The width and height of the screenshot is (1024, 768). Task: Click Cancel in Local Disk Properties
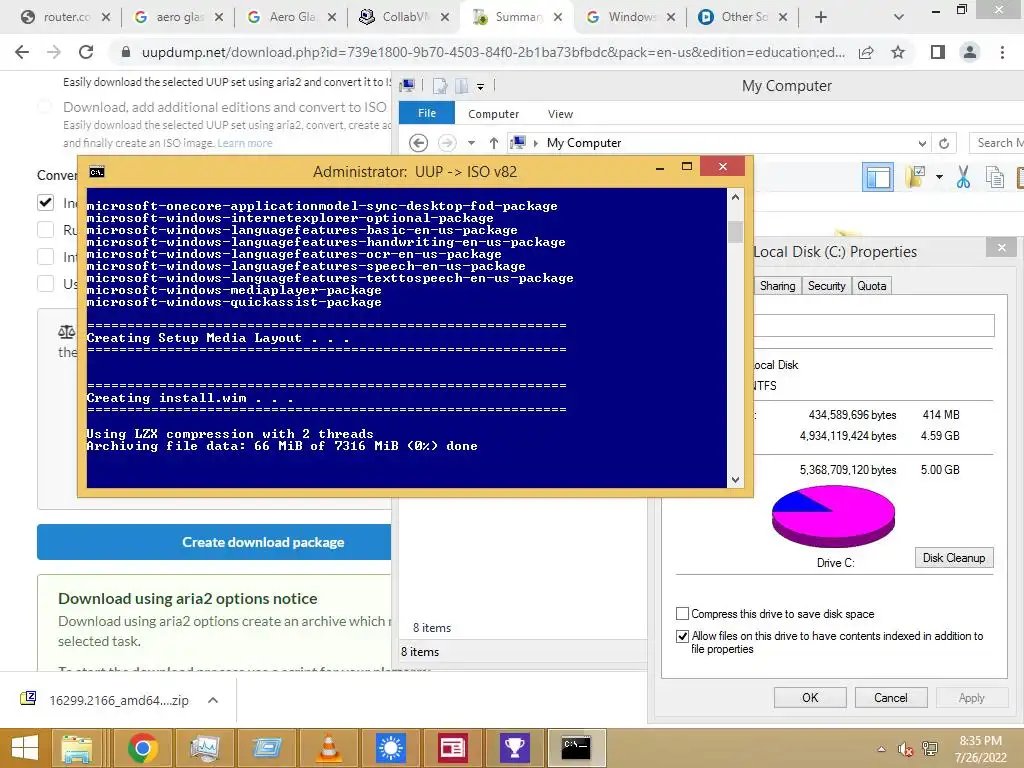point(891,697)
